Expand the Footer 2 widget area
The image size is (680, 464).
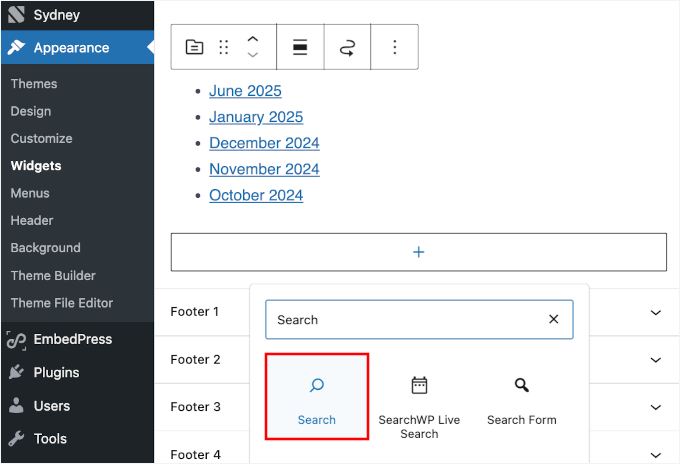click(656, 360)
